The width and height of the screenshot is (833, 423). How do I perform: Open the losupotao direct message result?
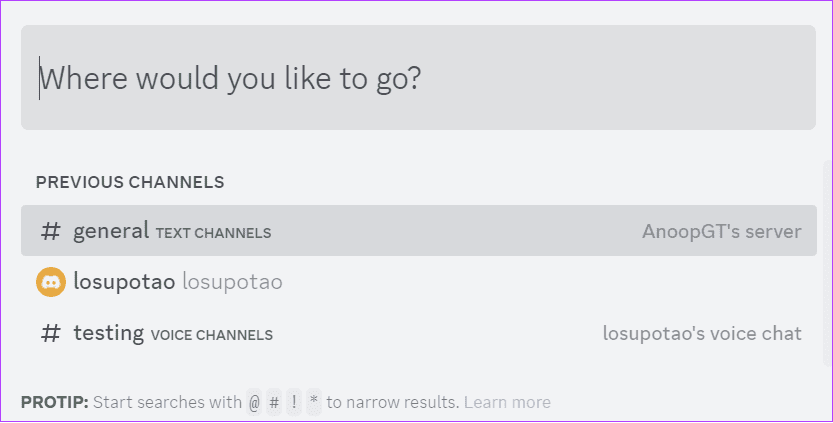coord(419,282)
